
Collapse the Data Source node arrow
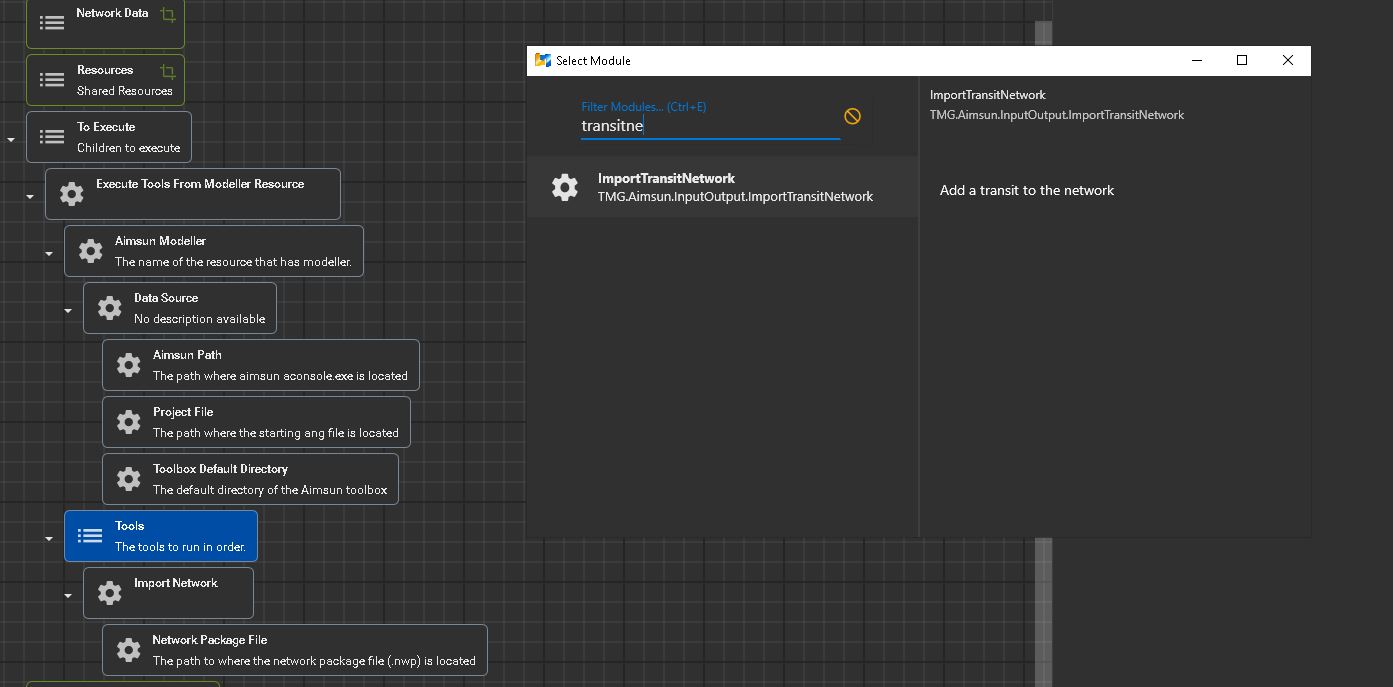(68, 310)
